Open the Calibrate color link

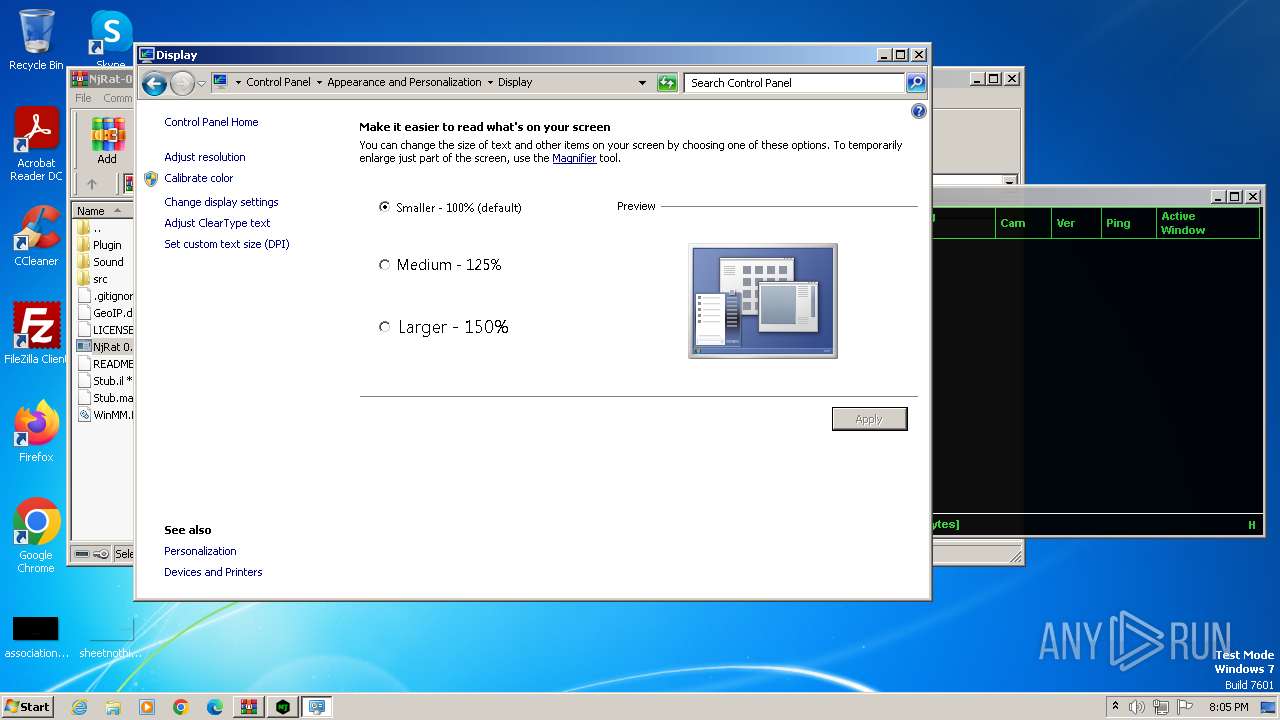[x=199, y=178]
